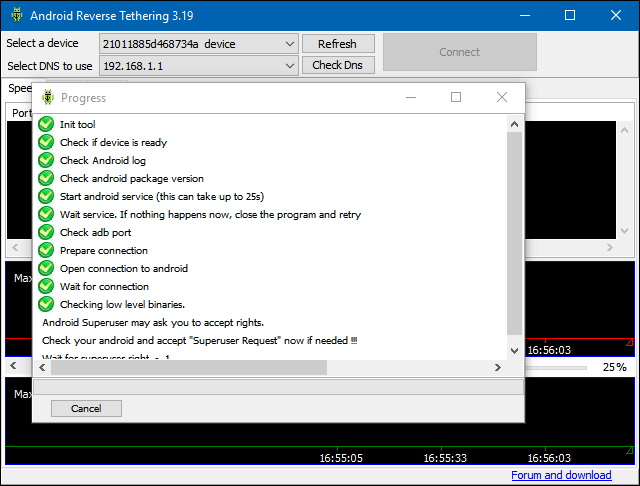This screenshot has height=486, width=640.
Task: Click green check beside Wait service line
Action: point(46,214)
